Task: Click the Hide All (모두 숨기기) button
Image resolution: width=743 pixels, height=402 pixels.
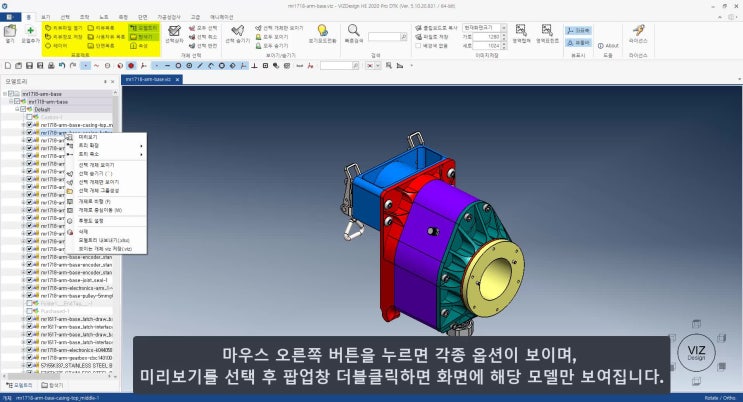Action: point(272,46)
